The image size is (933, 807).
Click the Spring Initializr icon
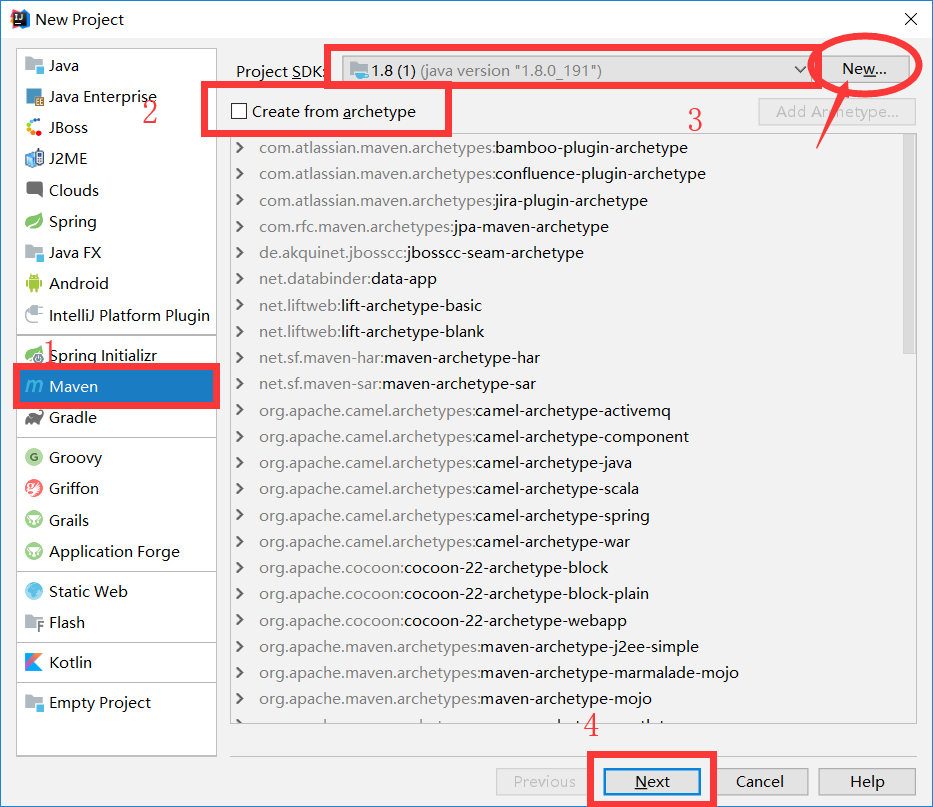pyautogui.click(x=34, y=355)
